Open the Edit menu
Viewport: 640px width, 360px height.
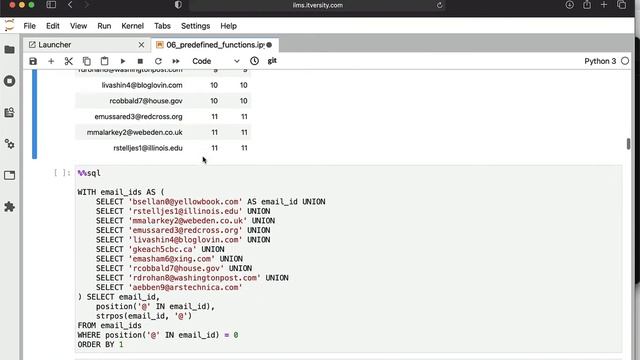(53, 26)
